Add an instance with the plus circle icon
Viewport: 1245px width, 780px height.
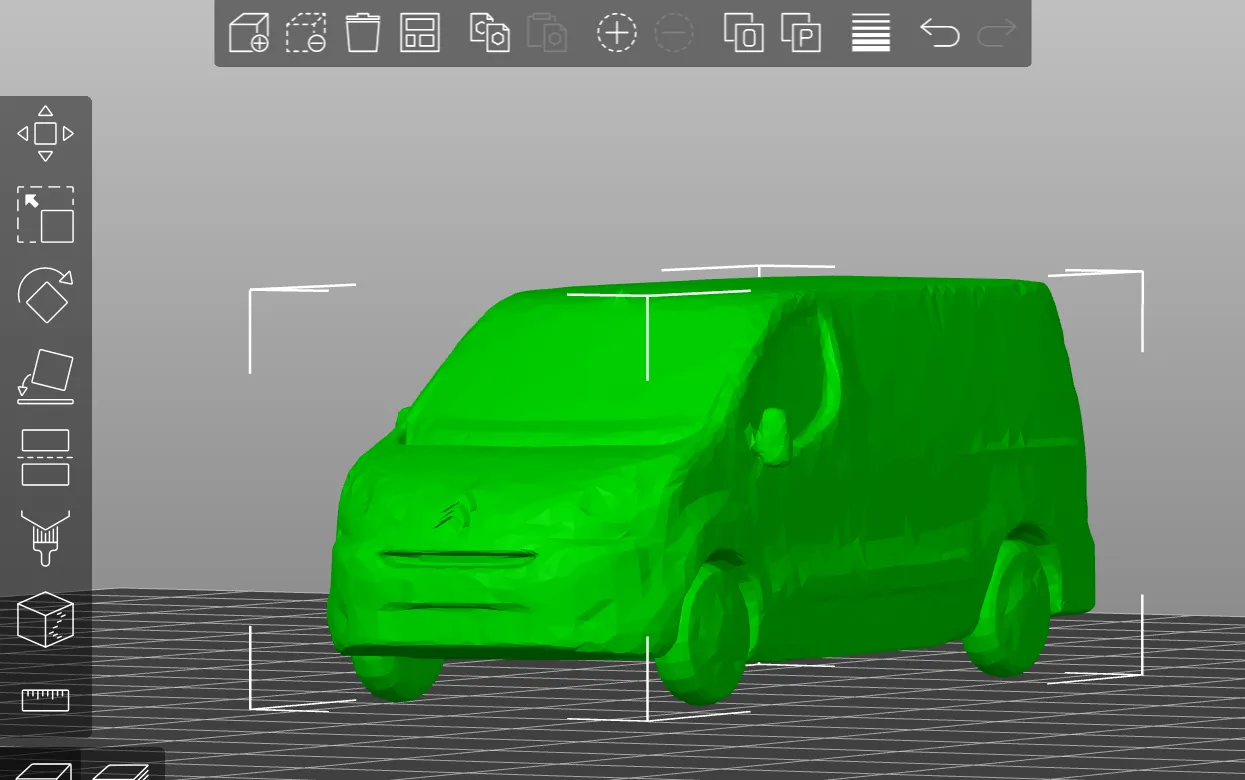coord(617,33)
